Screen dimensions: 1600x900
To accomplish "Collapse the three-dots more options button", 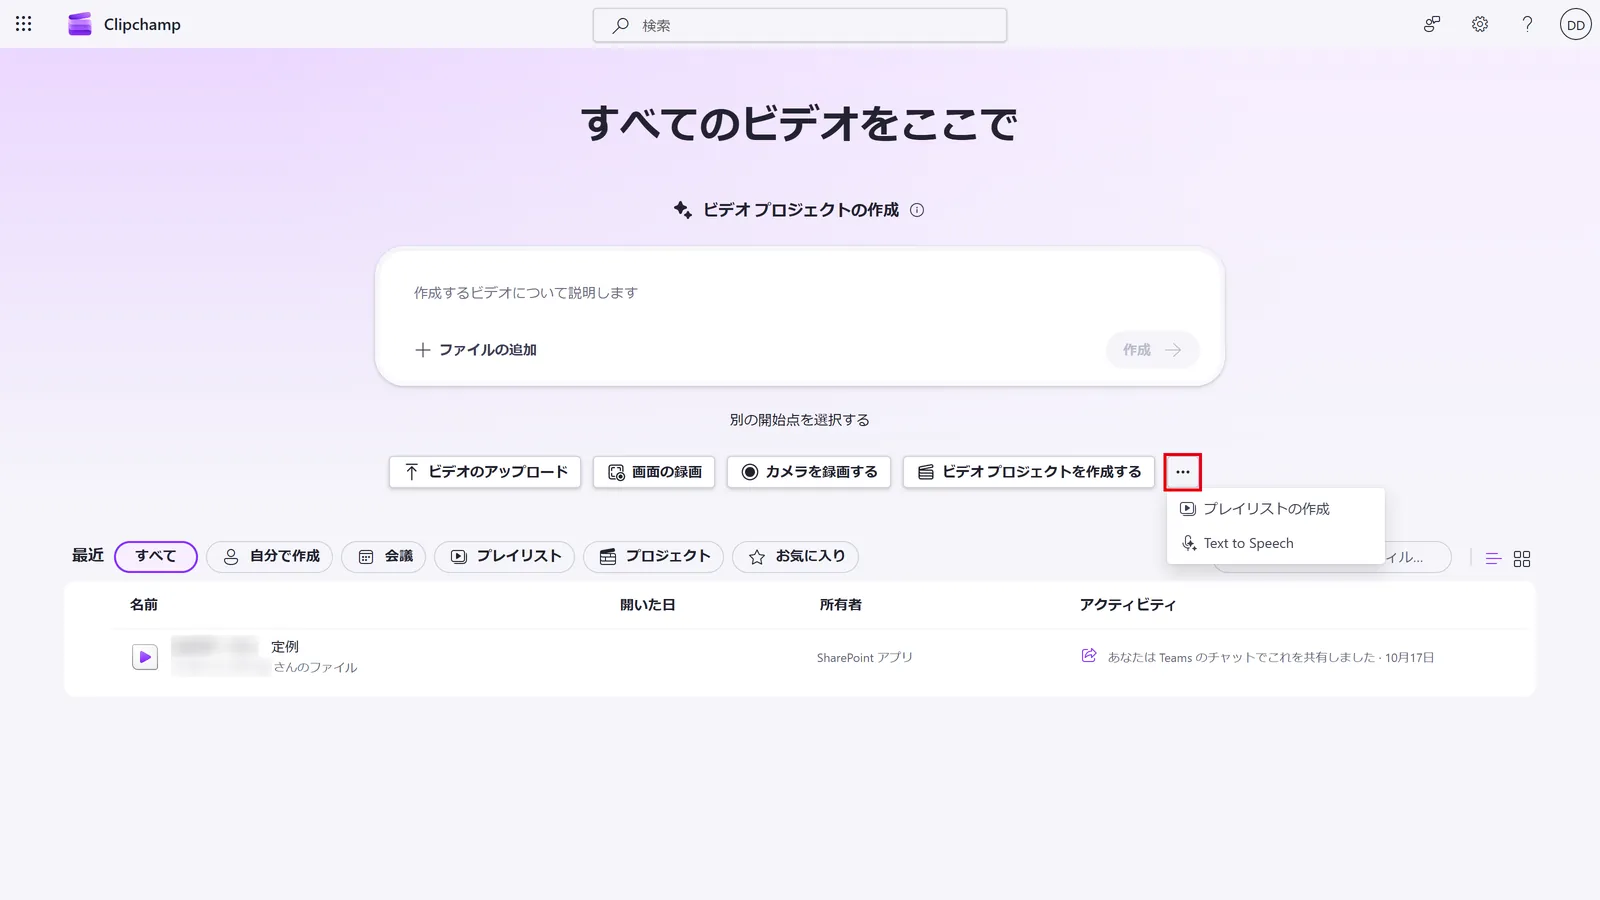I will click(x=1183, y=472).
